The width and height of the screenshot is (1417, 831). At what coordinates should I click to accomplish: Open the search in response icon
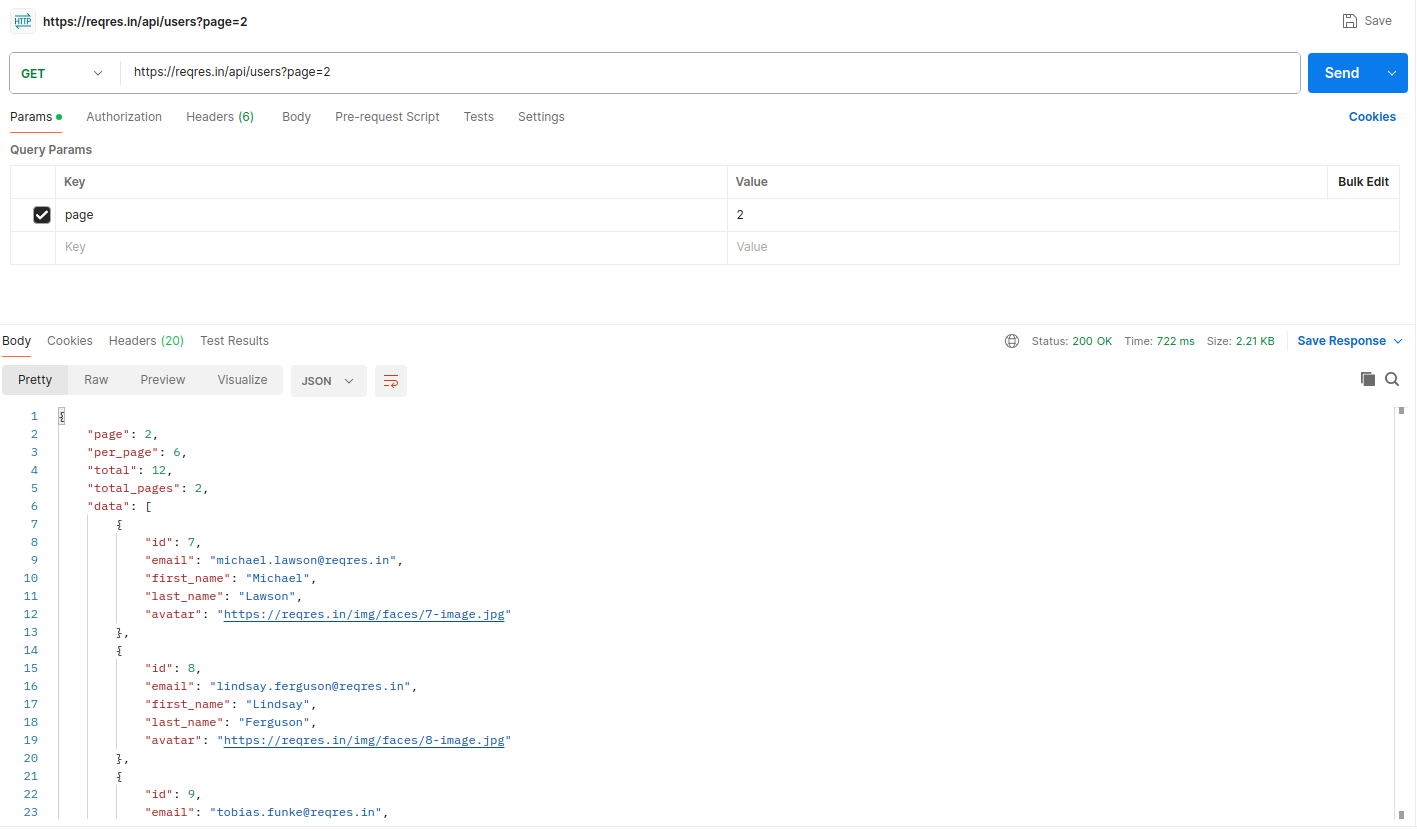(1392, 379)
